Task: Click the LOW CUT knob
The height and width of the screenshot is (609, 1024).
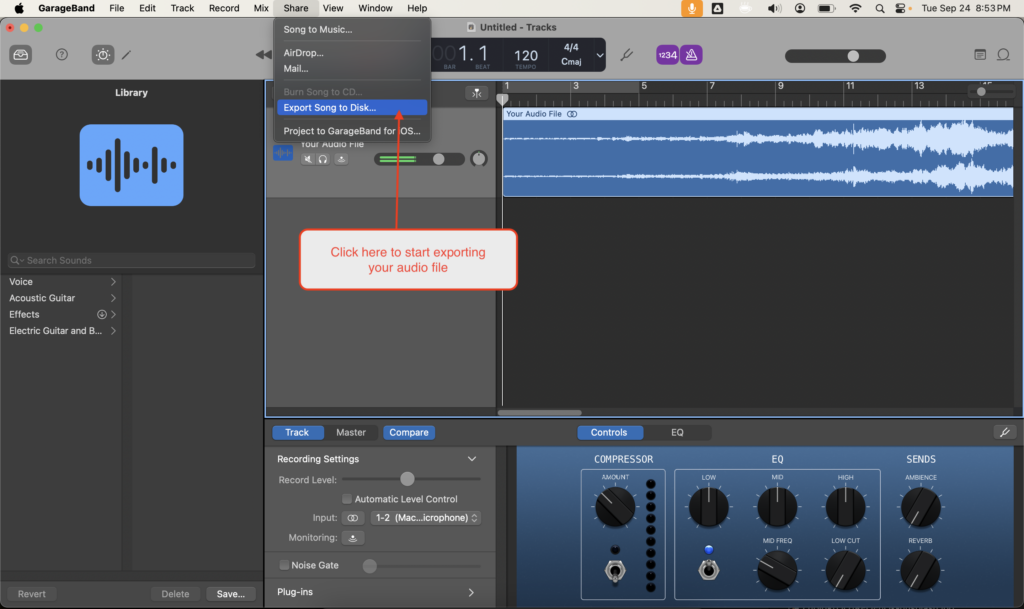Action: point(845,570)
